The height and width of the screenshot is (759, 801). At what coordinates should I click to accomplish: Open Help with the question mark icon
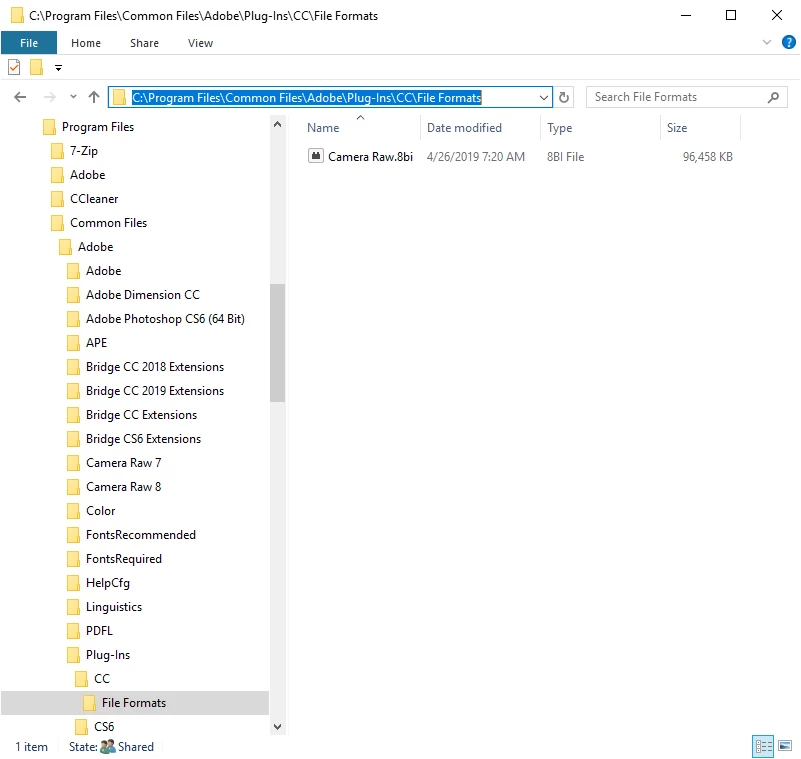click(x=789, y=42)
